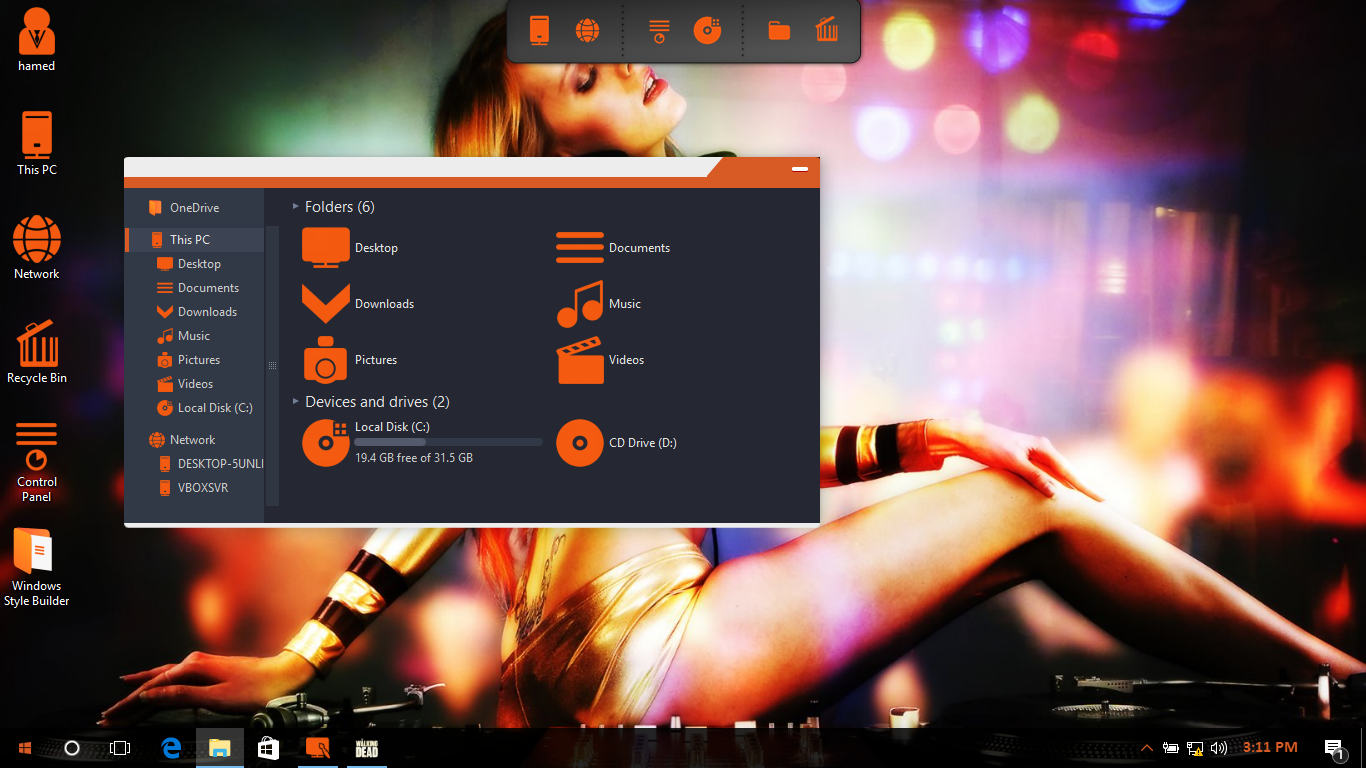
Task: Collapse the Devices and drives section
Action: (x=296, y=402)
